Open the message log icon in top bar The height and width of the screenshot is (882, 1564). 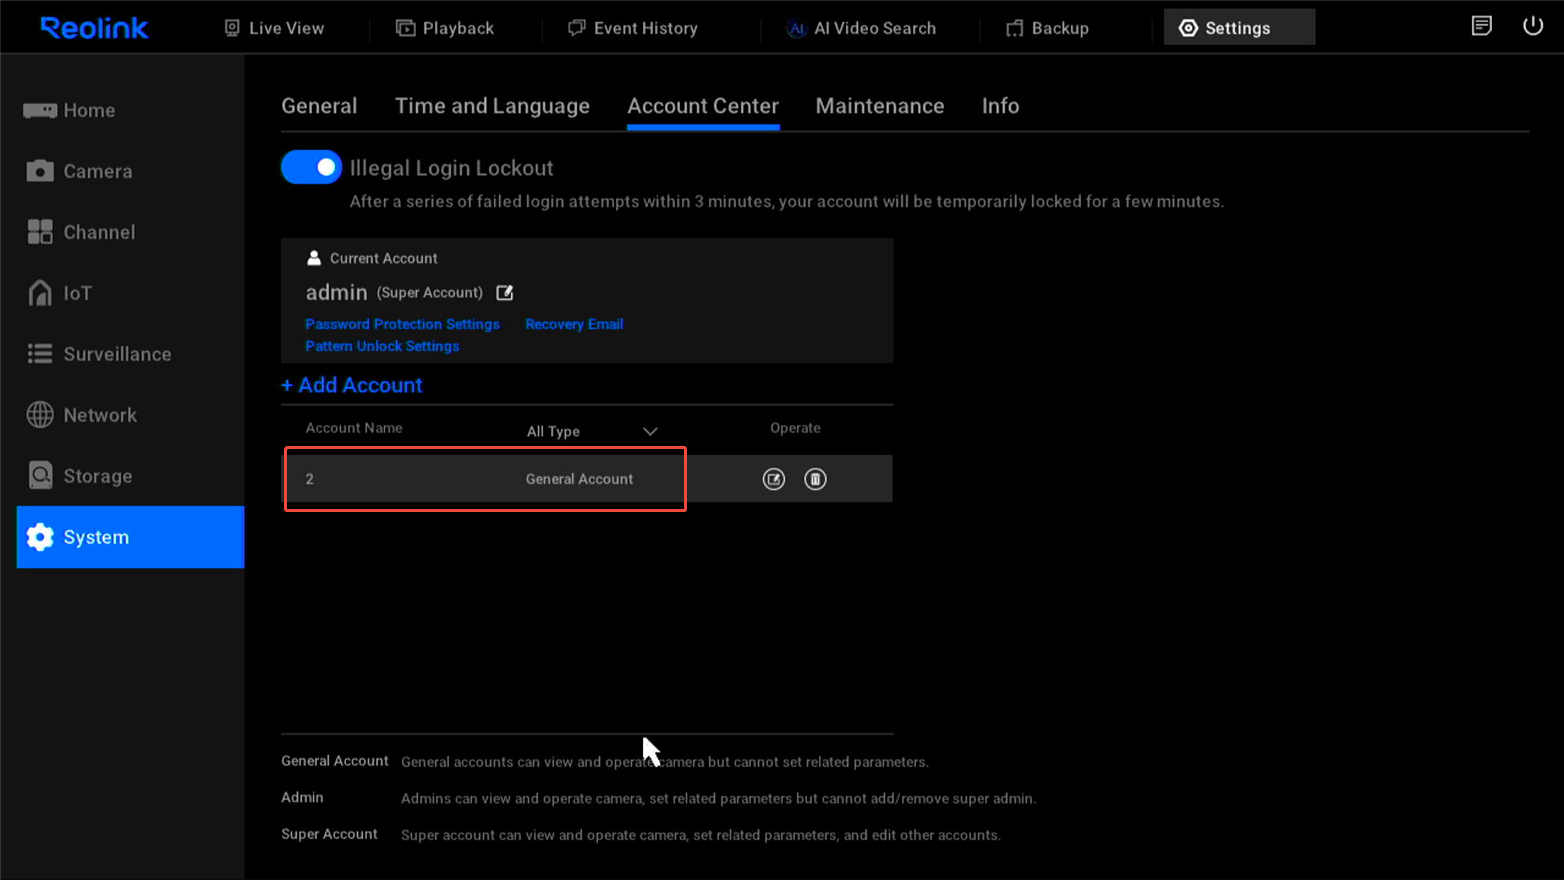click(x=1481, y=26)
